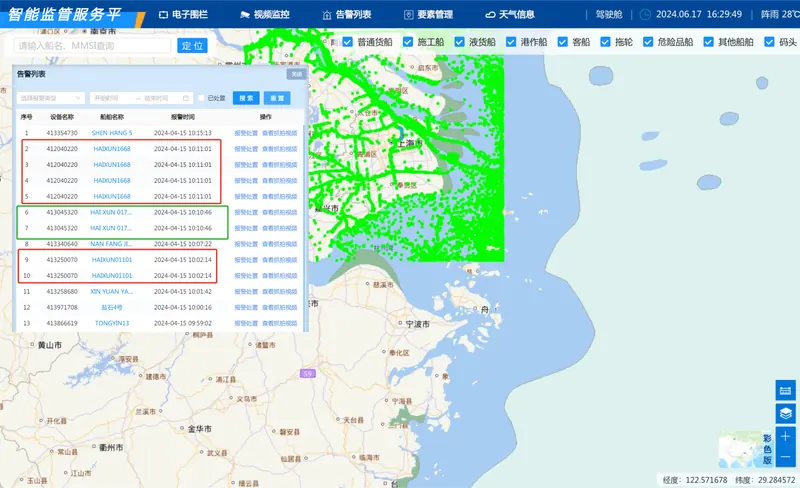Click the 开始时间 start time field
This screenshot has width=800, height=488.
coord(107,98)
